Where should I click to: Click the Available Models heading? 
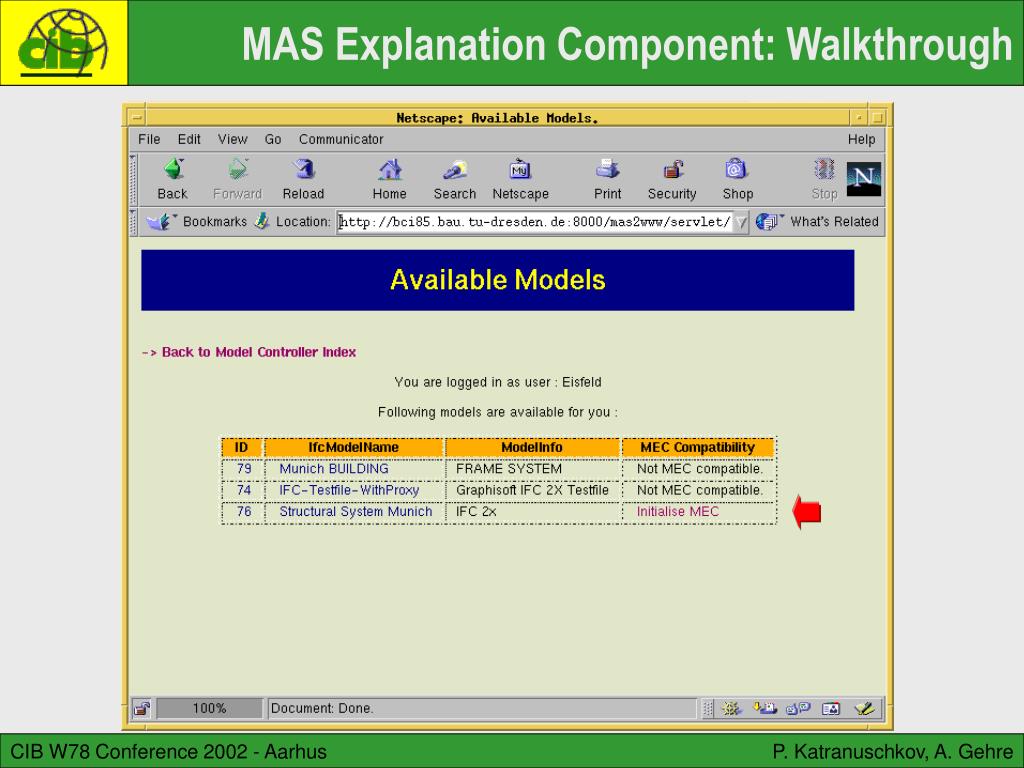(498, 280)
